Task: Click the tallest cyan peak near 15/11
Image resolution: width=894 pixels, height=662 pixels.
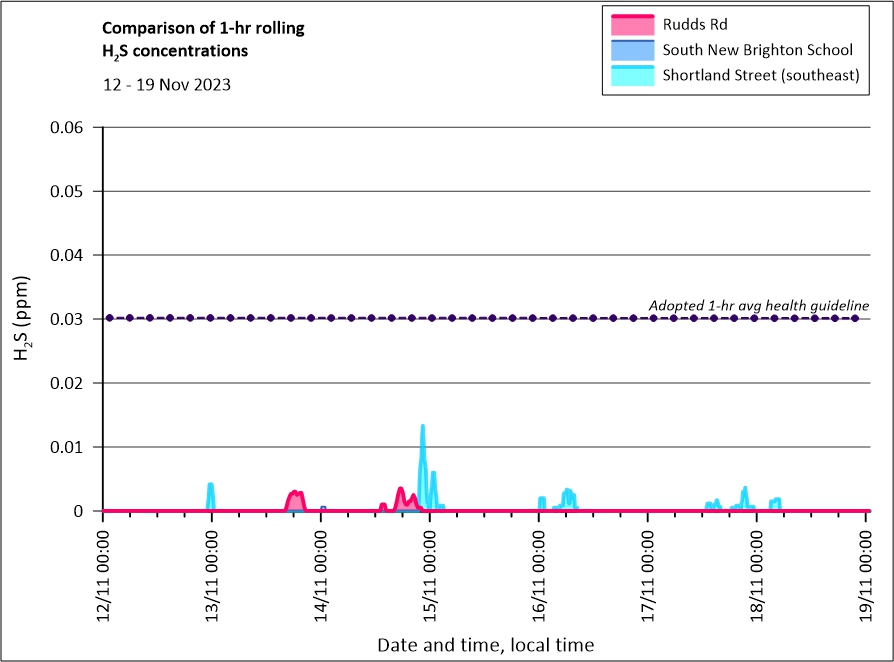Action: [423, 428]
